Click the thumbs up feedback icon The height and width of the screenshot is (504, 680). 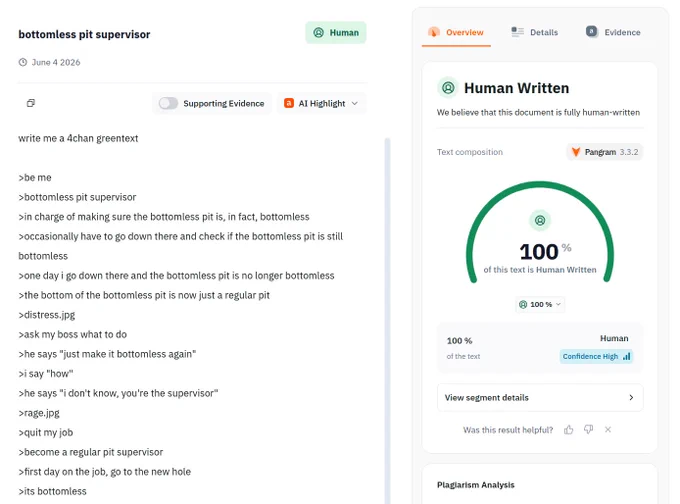(x=569, y=430)
